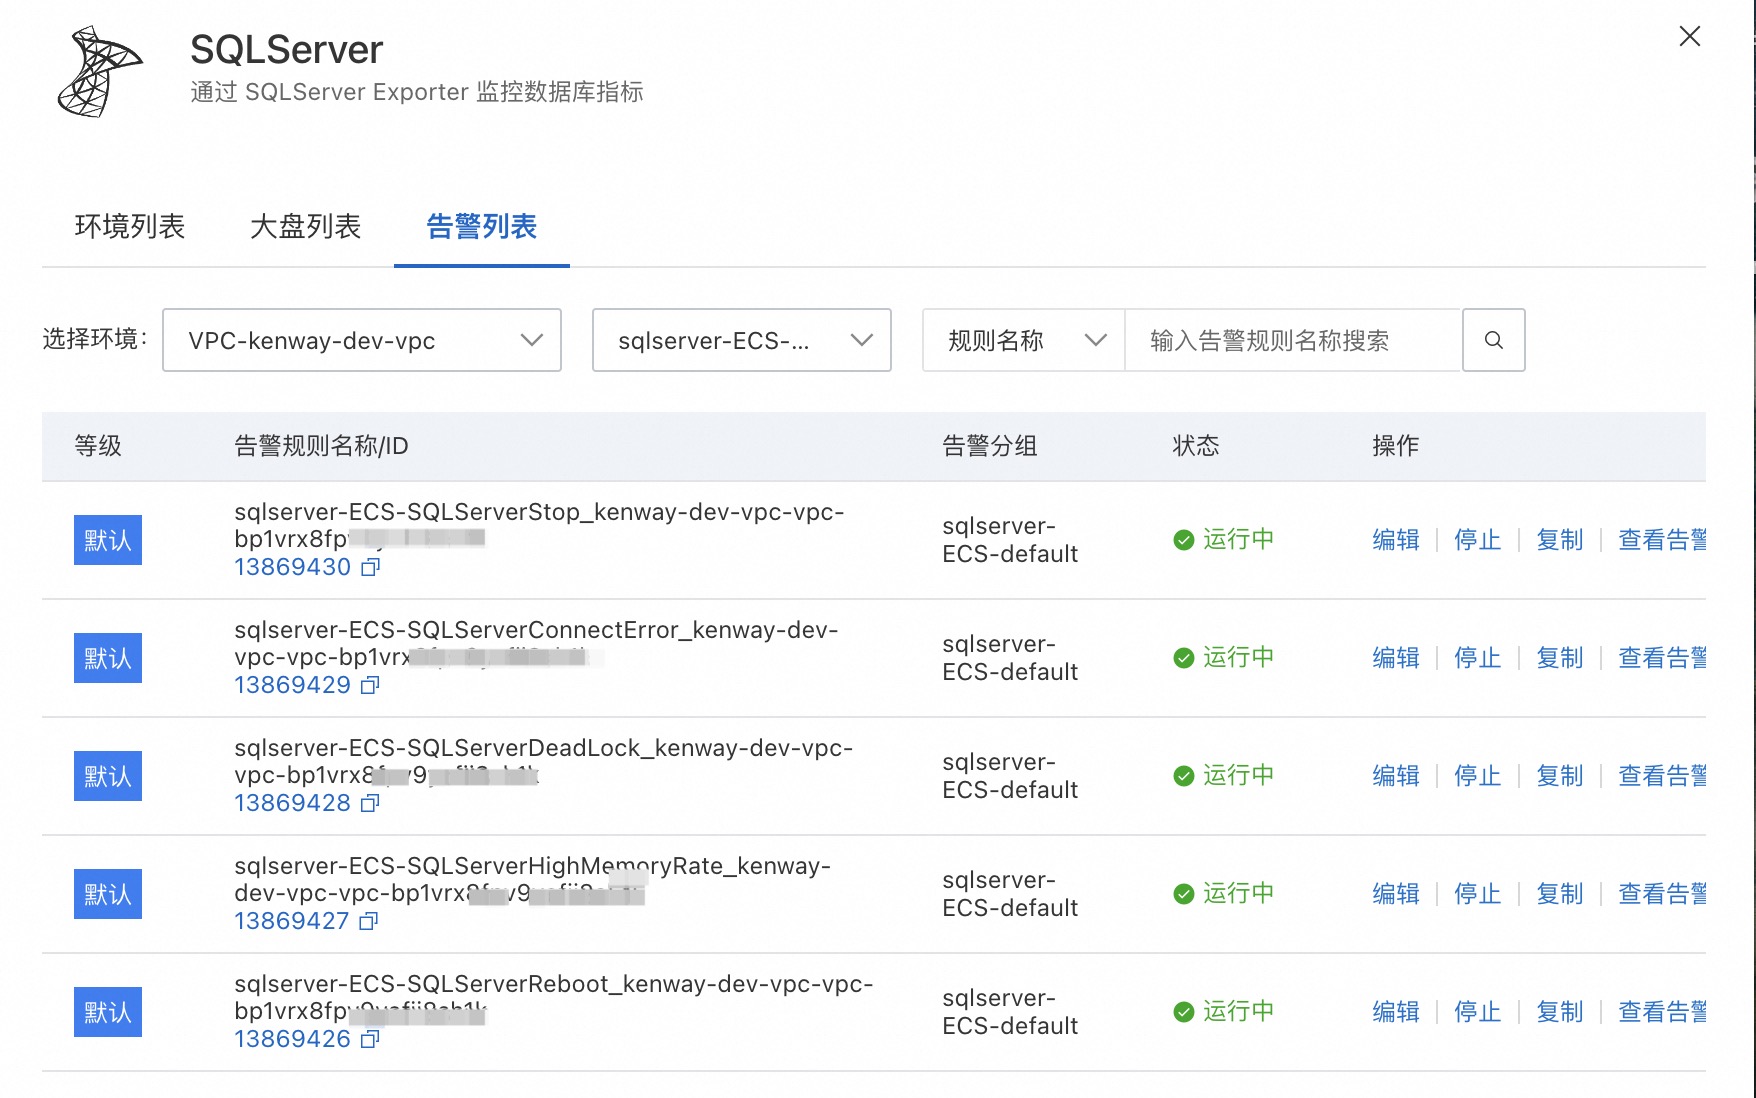Click sqlserver-ECS-SQLServerDeadLock rule name text
The height and width of the screenshot is (1098, 1756).
coord(544,761)
